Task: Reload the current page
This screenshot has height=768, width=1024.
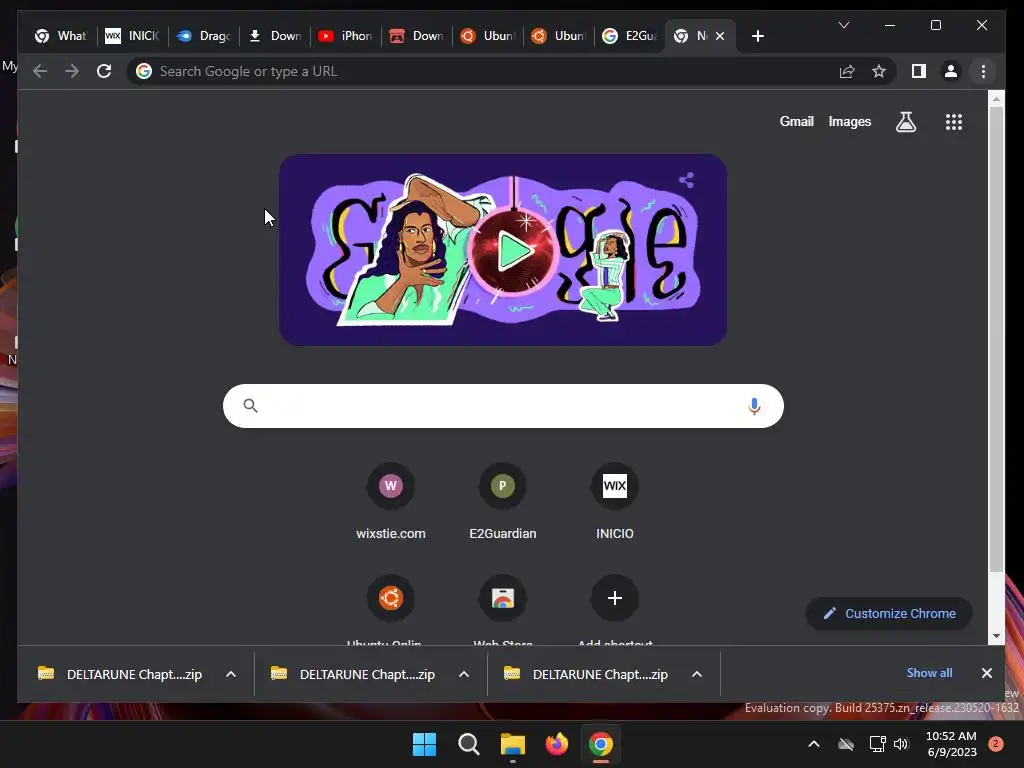Action: tap(104, 71)
